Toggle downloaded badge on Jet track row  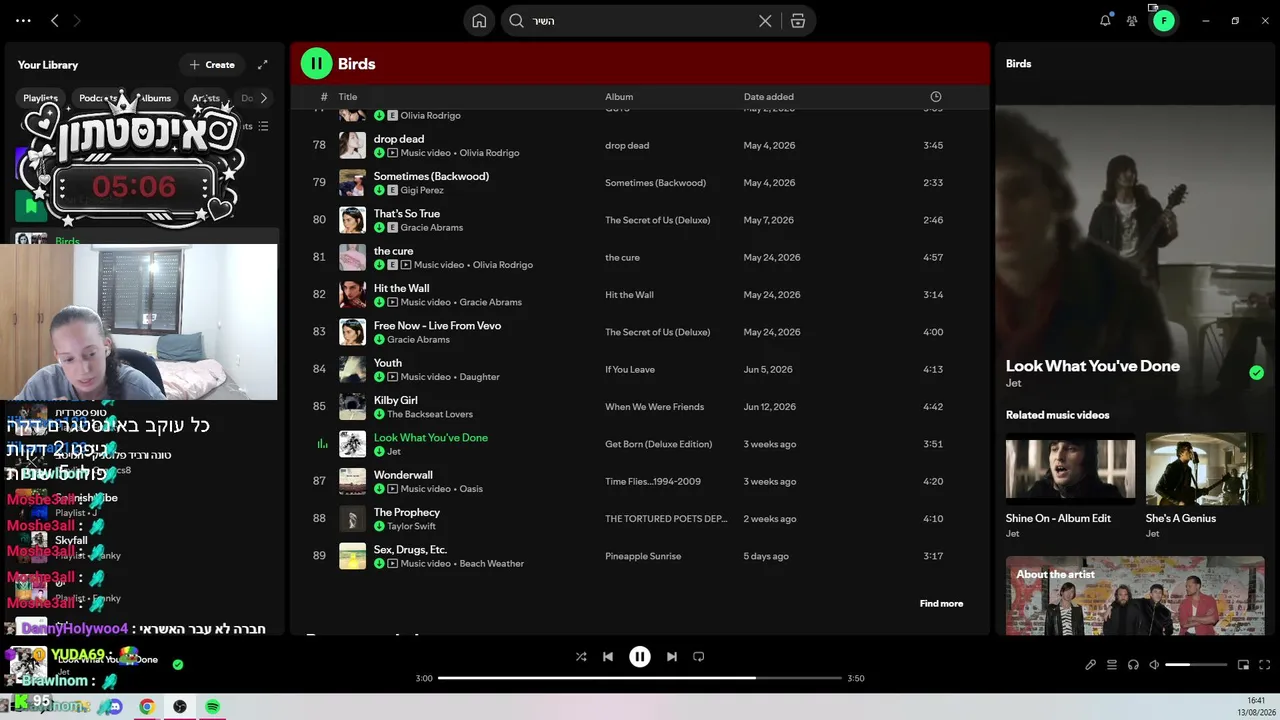pos(379,452)
